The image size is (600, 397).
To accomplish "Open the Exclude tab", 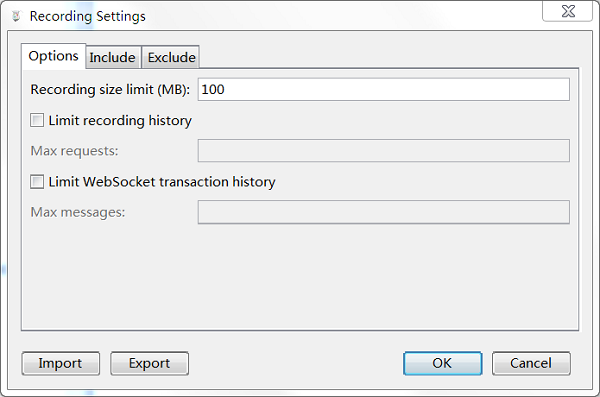I will pyautogui.click(x=171, y=57).
